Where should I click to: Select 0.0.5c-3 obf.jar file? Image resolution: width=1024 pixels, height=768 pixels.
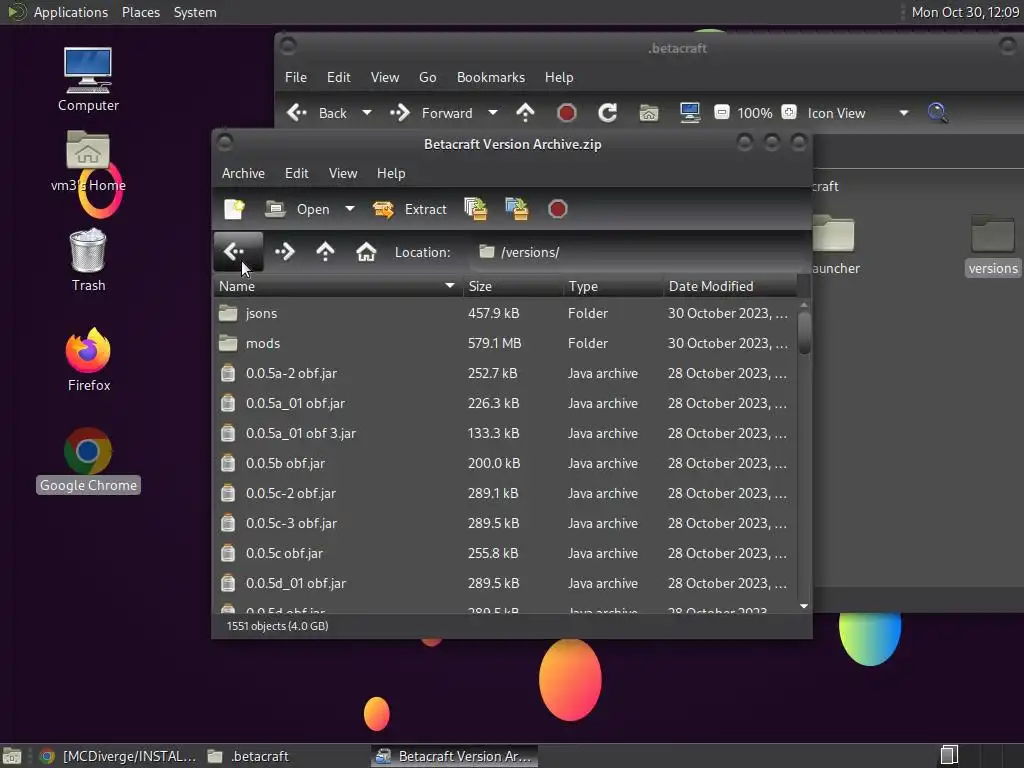pos(505,524)
